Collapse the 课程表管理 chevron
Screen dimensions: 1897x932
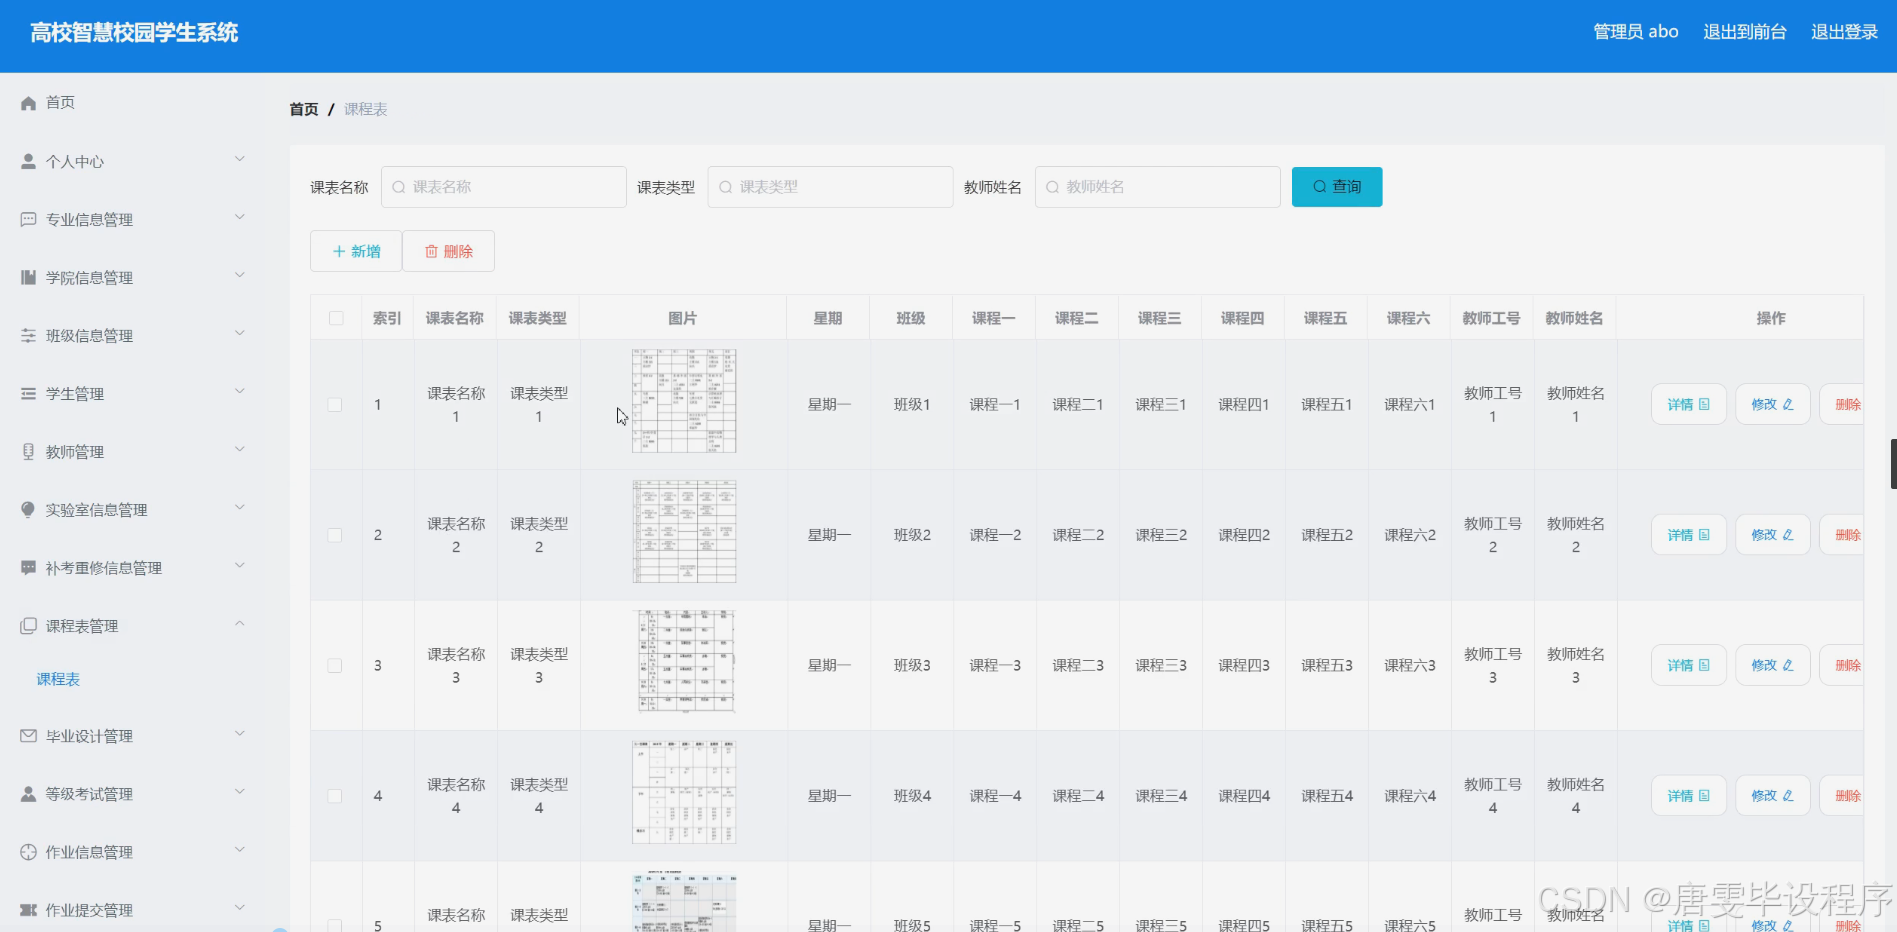(240, 623)
